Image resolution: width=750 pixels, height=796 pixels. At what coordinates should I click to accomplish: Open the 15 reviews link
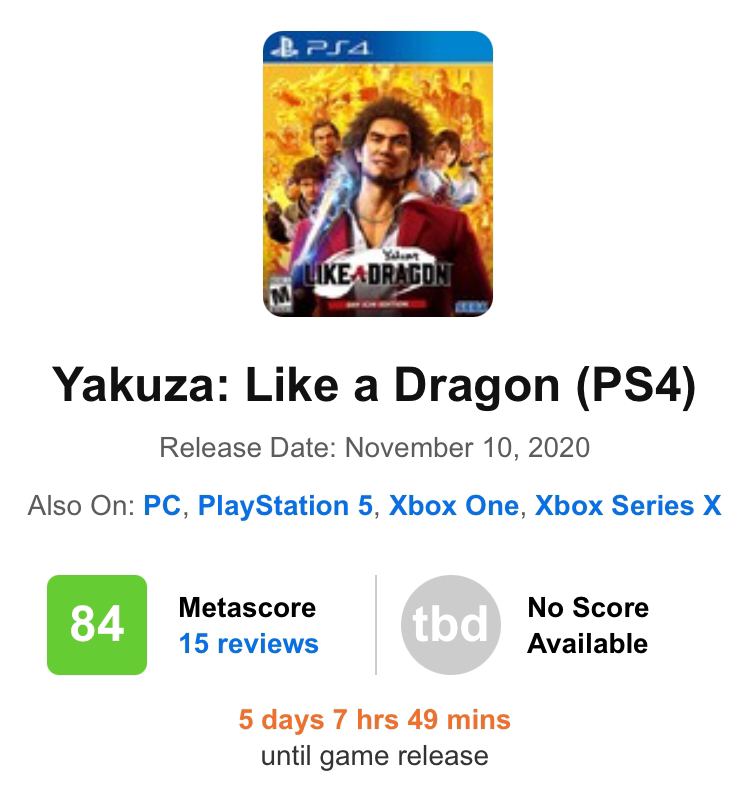point(248,643)
